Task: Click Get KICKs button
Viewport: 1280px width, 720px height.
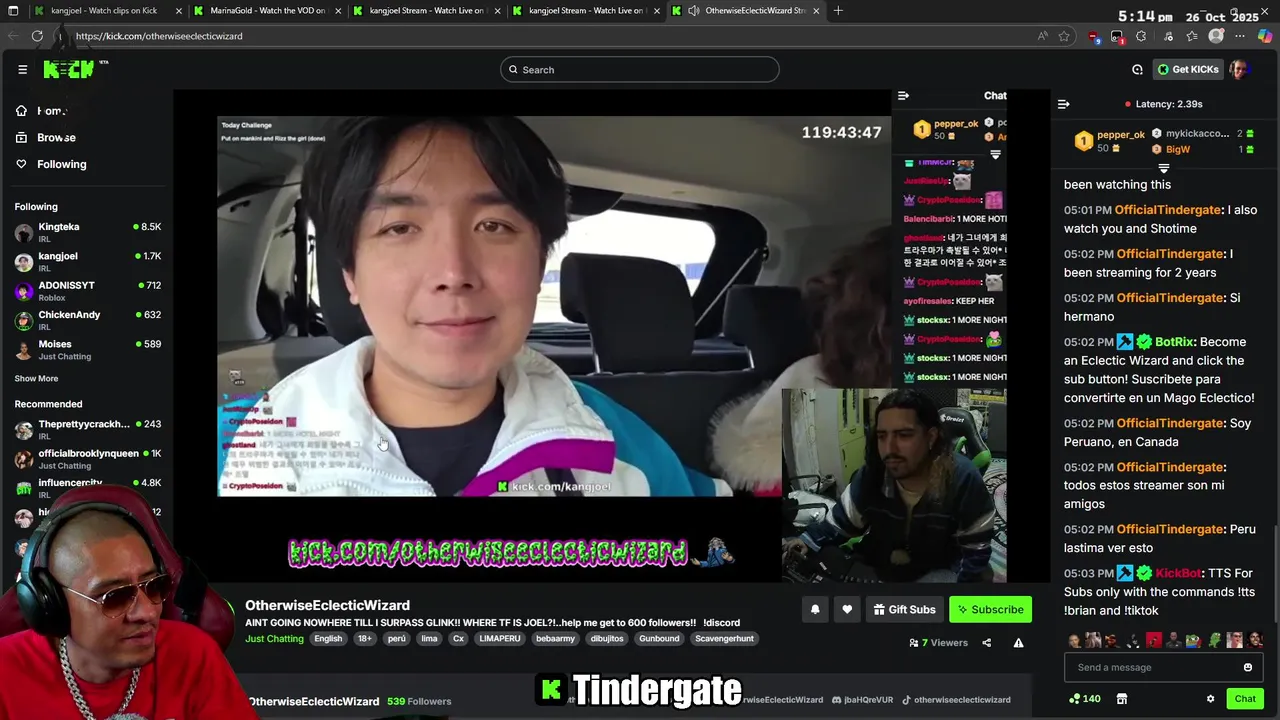Action: (1188, 69)
